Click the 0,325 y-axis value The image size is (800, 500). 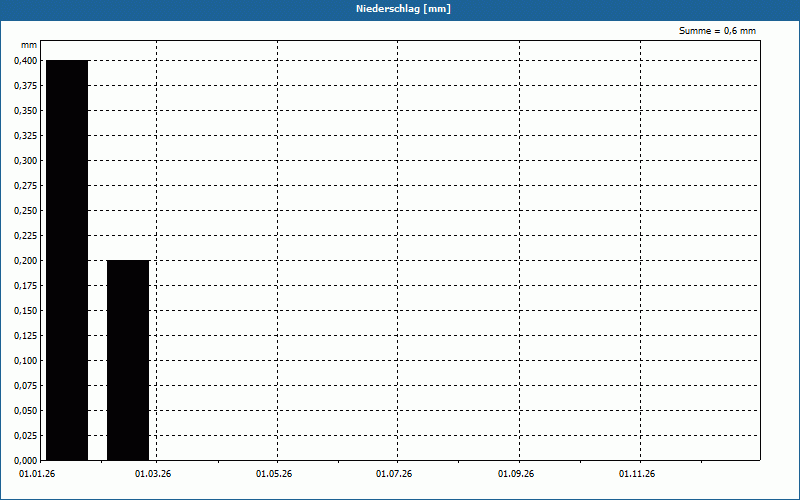tap(26, 136)
